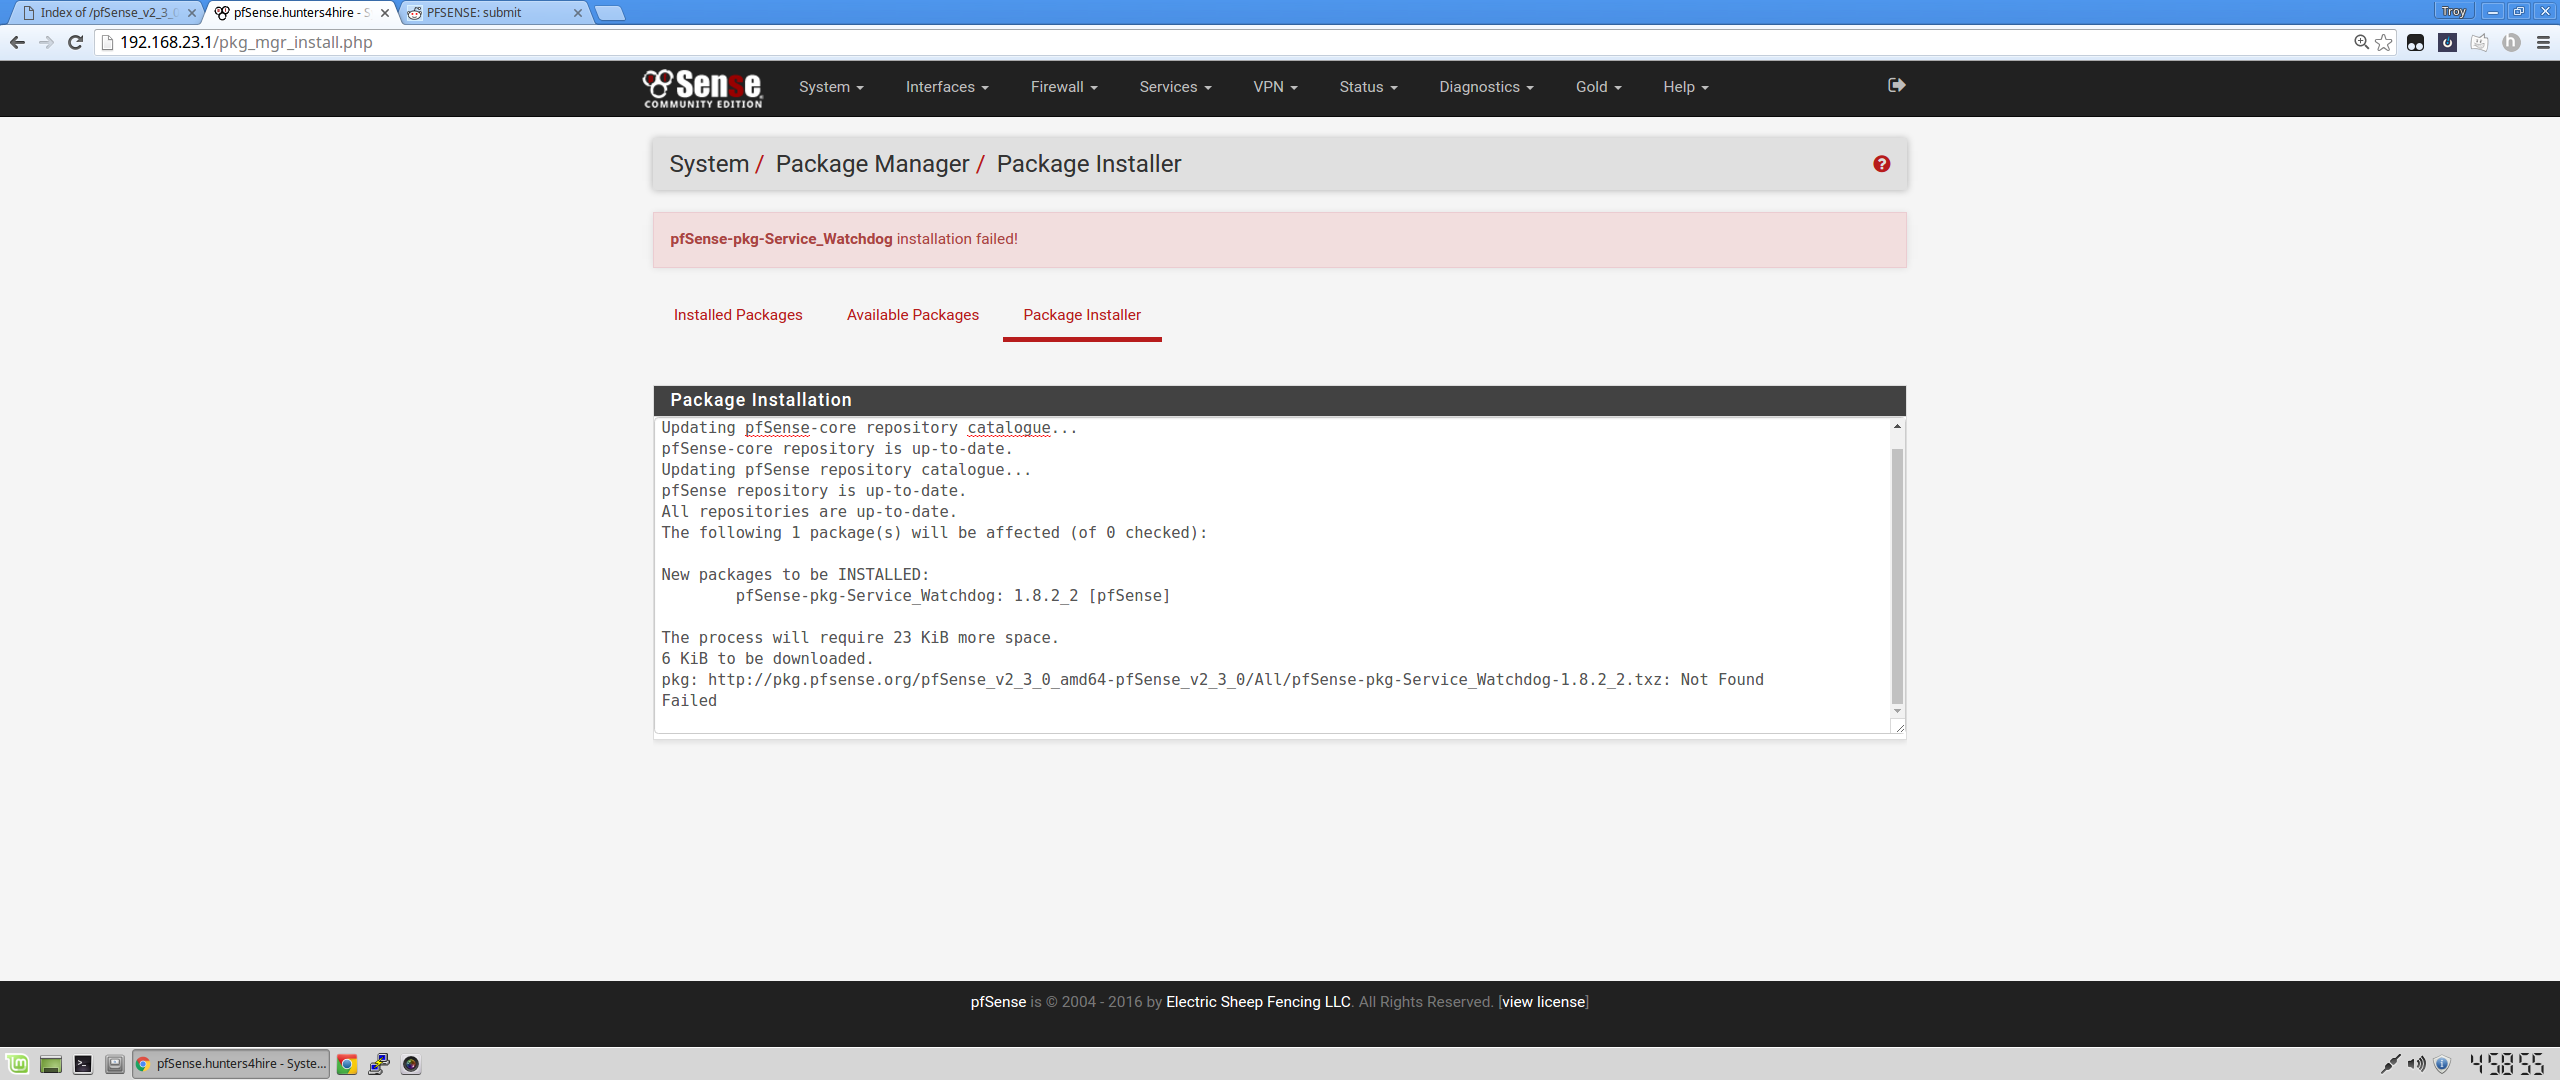
Task: Click the volume icon in system tray
Action: pos(2416,1064)
